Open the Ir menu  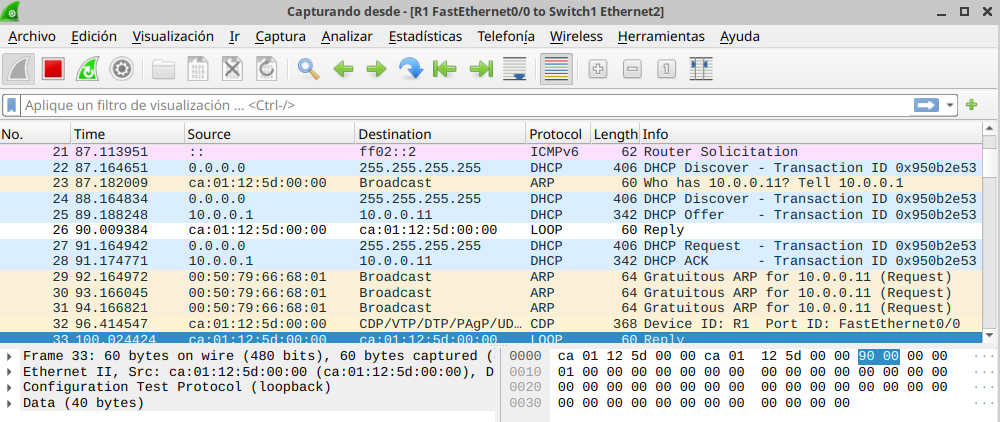click(x=234, y=36)
